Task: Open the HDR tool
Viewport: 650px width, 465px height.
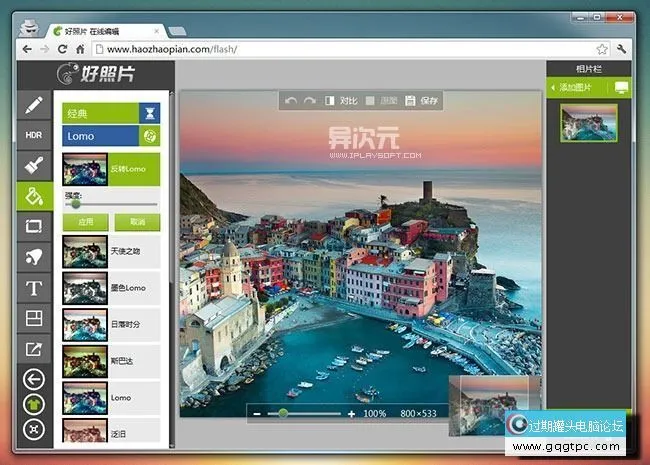Action: [x=34, y=135]
